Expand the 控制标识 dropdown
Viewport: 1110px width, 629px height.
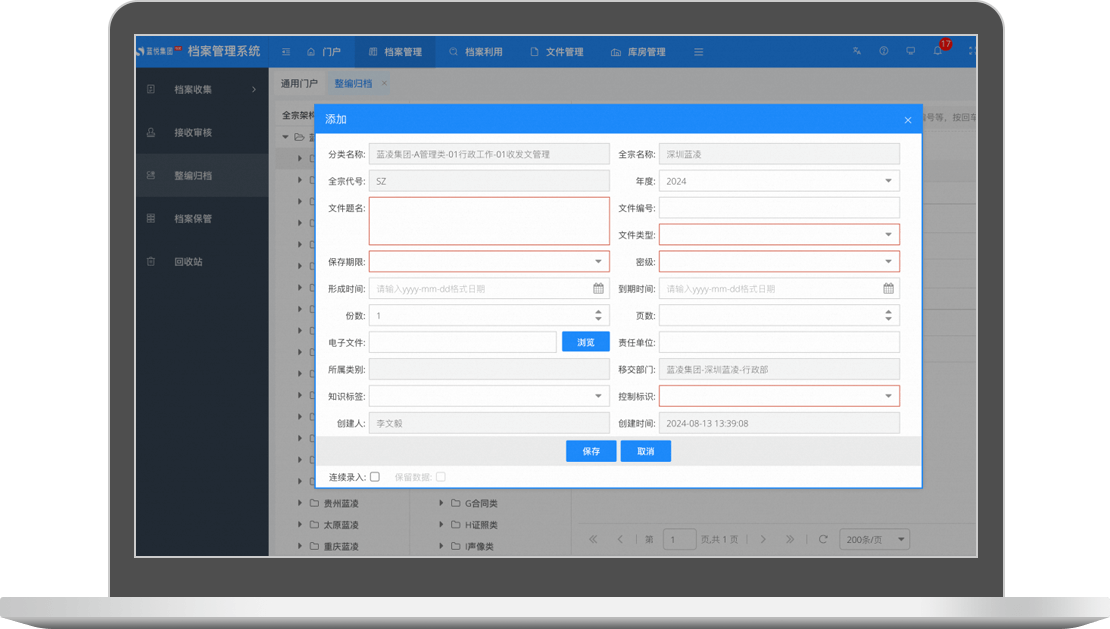[778, 396]
